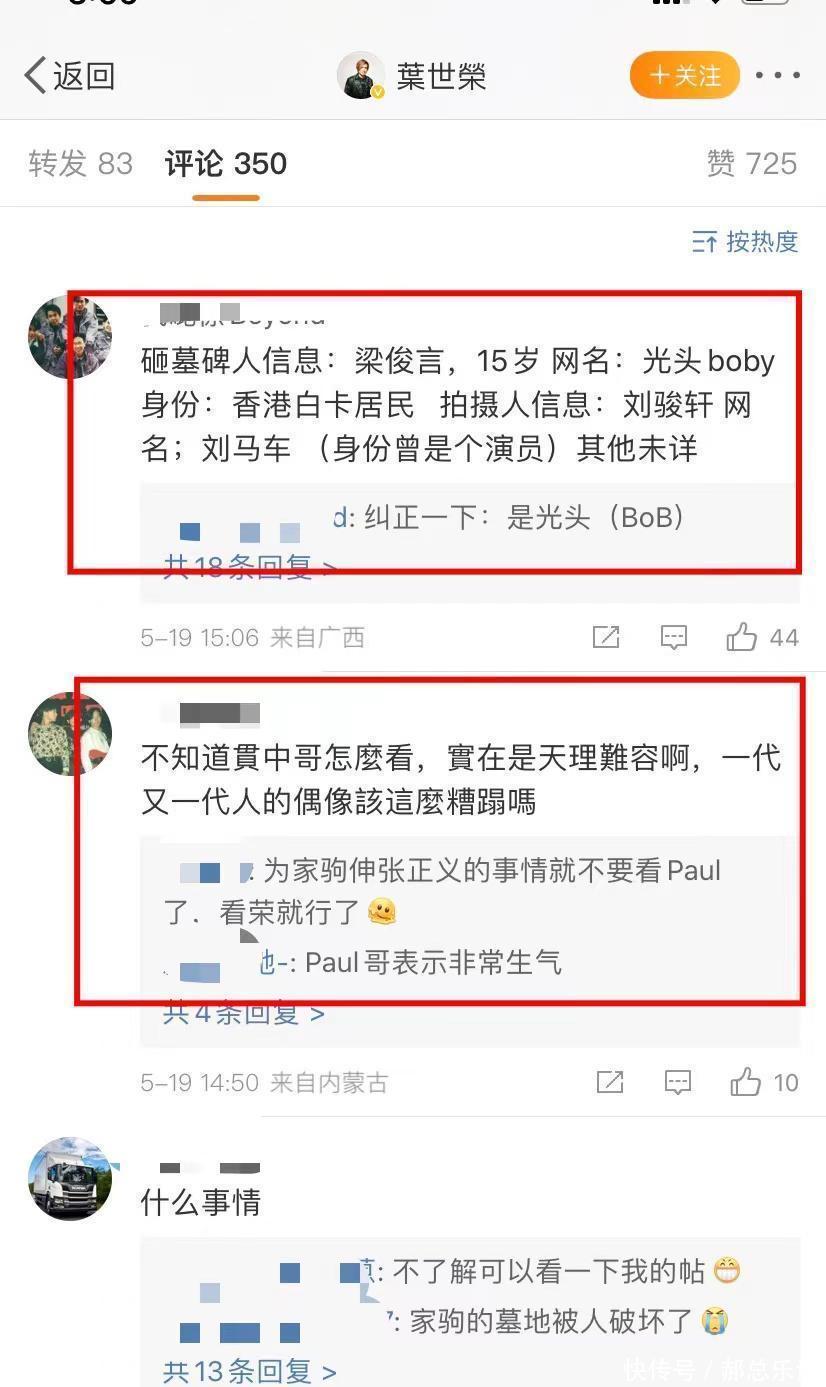Like the comment with 44 likes
This screenshot has height=1387, width=826.
pyautogui.click(x=742, y=637)
